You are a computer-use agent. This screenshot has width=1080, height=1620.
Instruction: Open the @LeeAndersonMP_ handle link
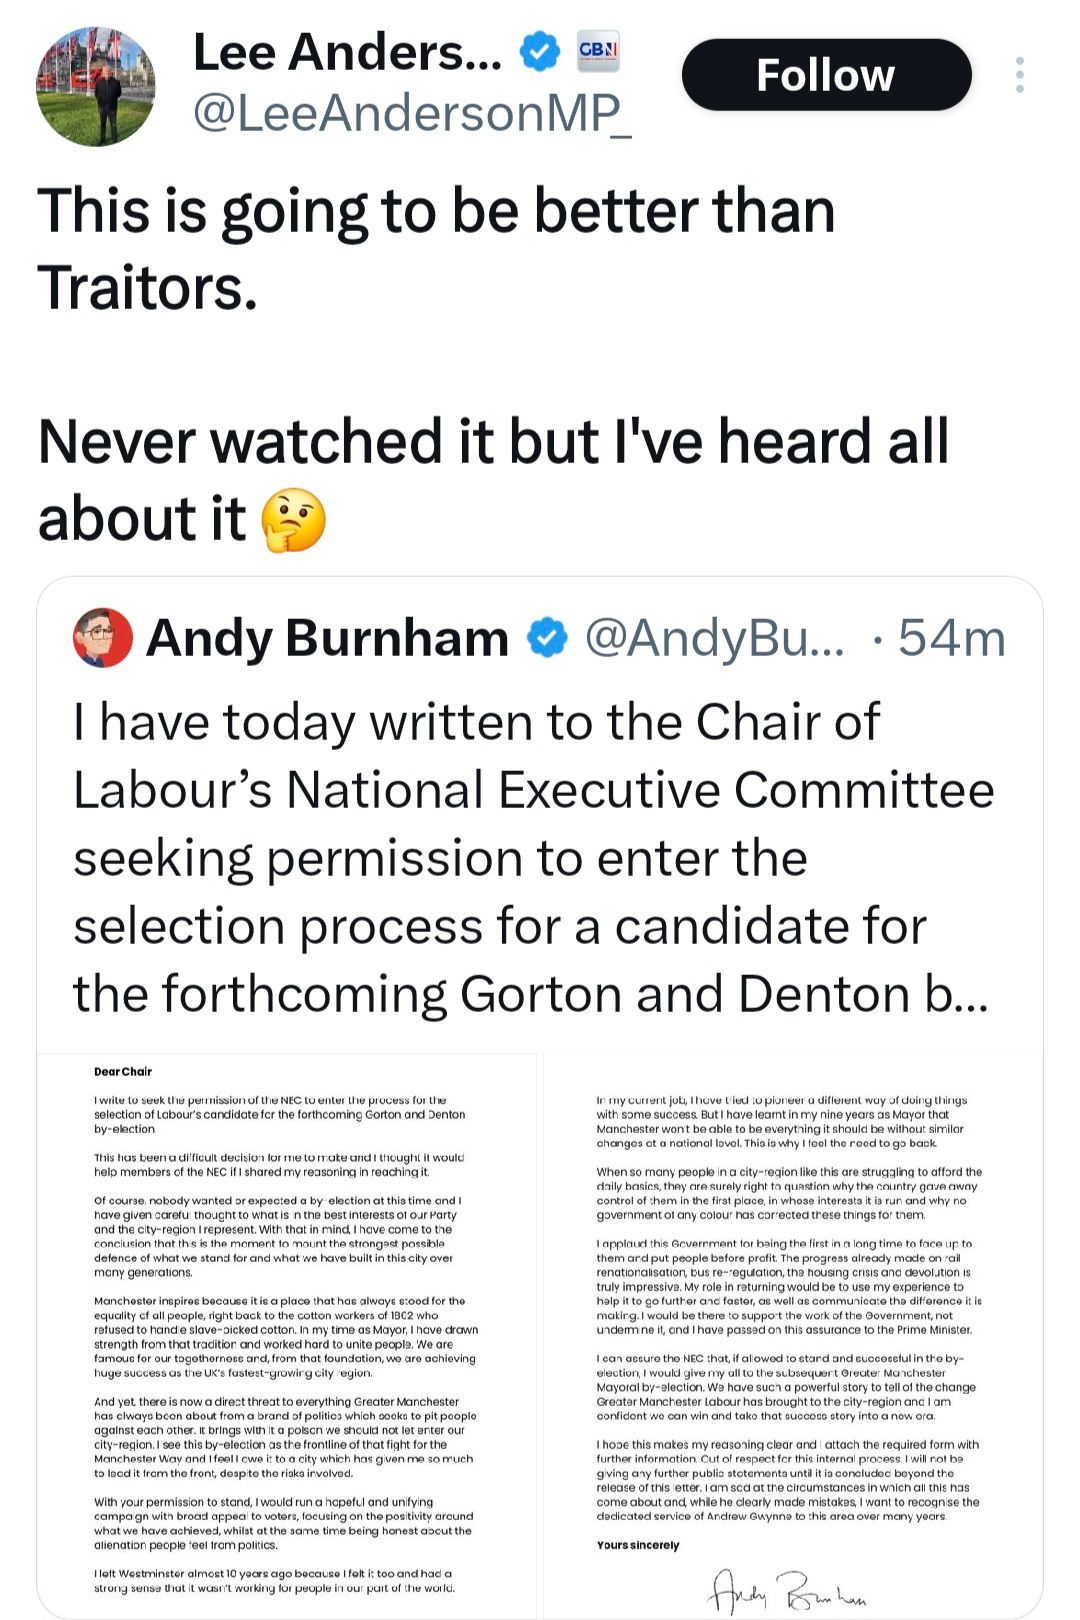coord(411,113)
